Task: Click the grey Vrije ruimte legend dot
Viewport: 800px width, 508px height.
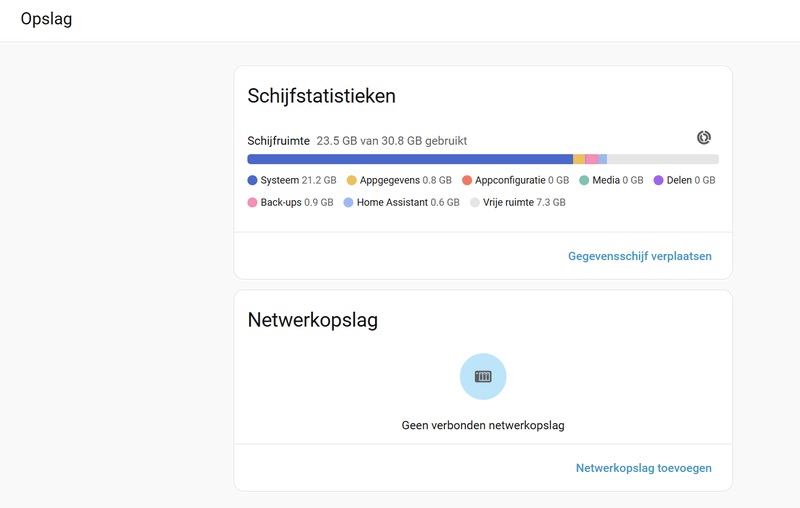Action: (x=475, y=202)
